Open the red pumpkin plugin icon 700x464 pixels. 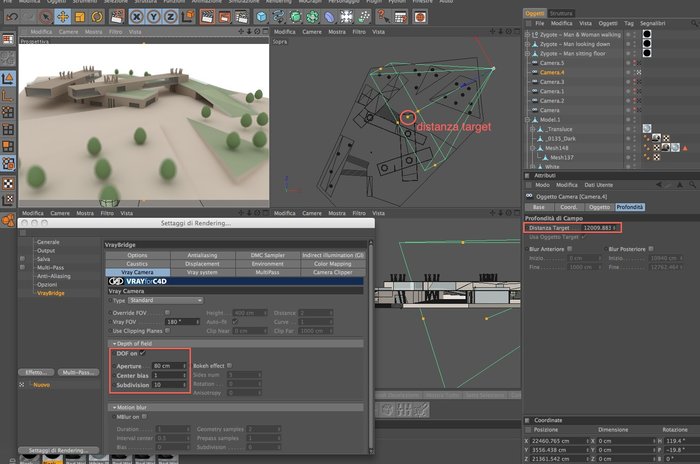pyautogui.click(x=420, y=17)
